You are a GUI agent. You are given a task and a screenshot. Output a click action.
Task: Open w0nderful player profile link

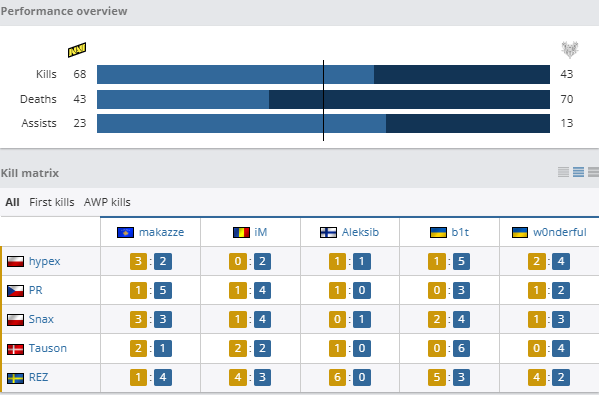pos(560,232)
